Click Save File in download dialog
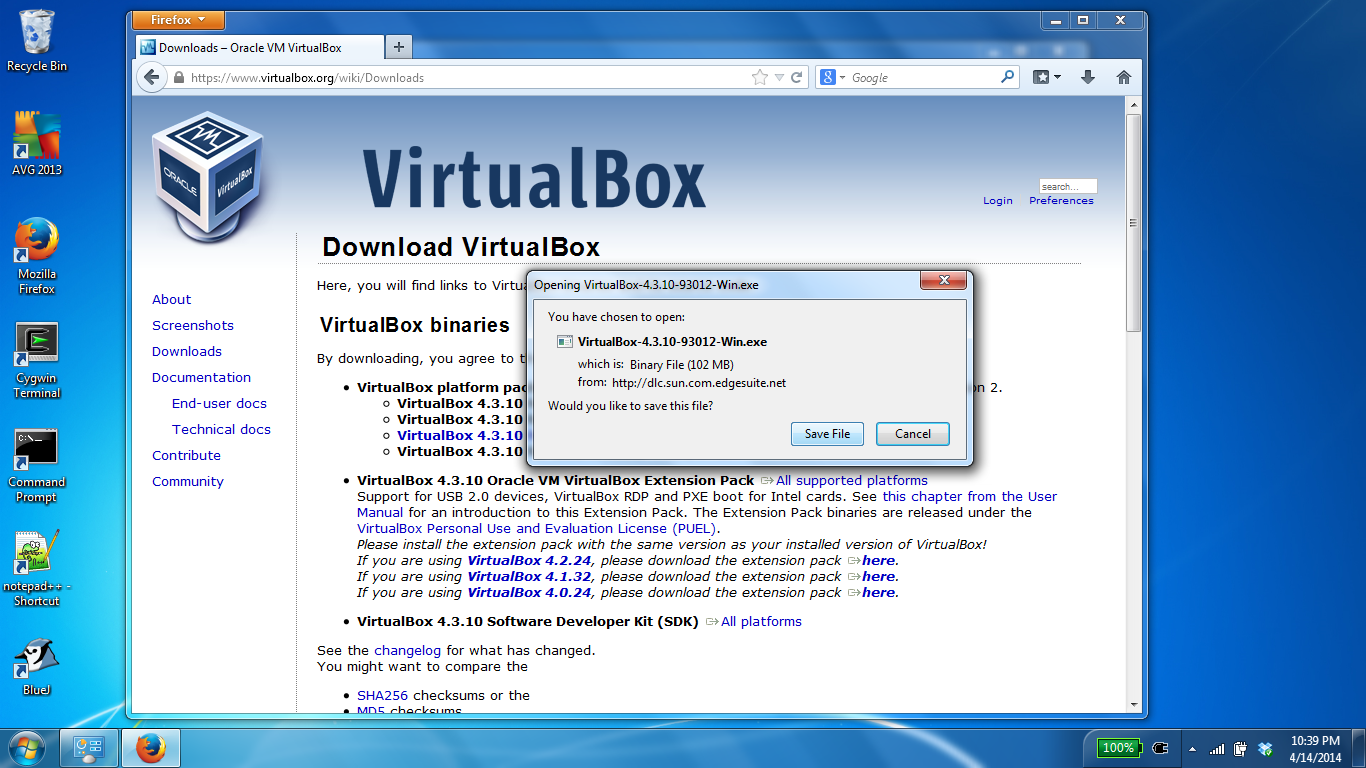The height and width of the screenshot is (768, 1366). [x=827, y=434]
